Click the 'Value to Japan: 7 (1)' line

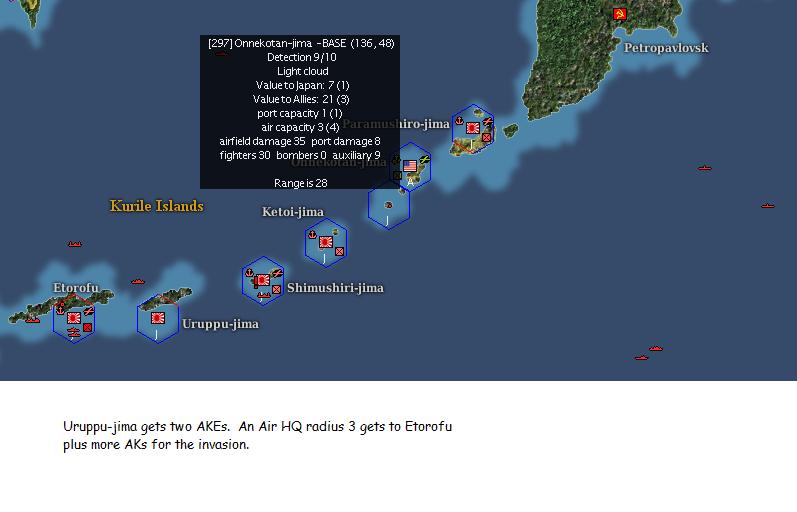click(302, 85)
